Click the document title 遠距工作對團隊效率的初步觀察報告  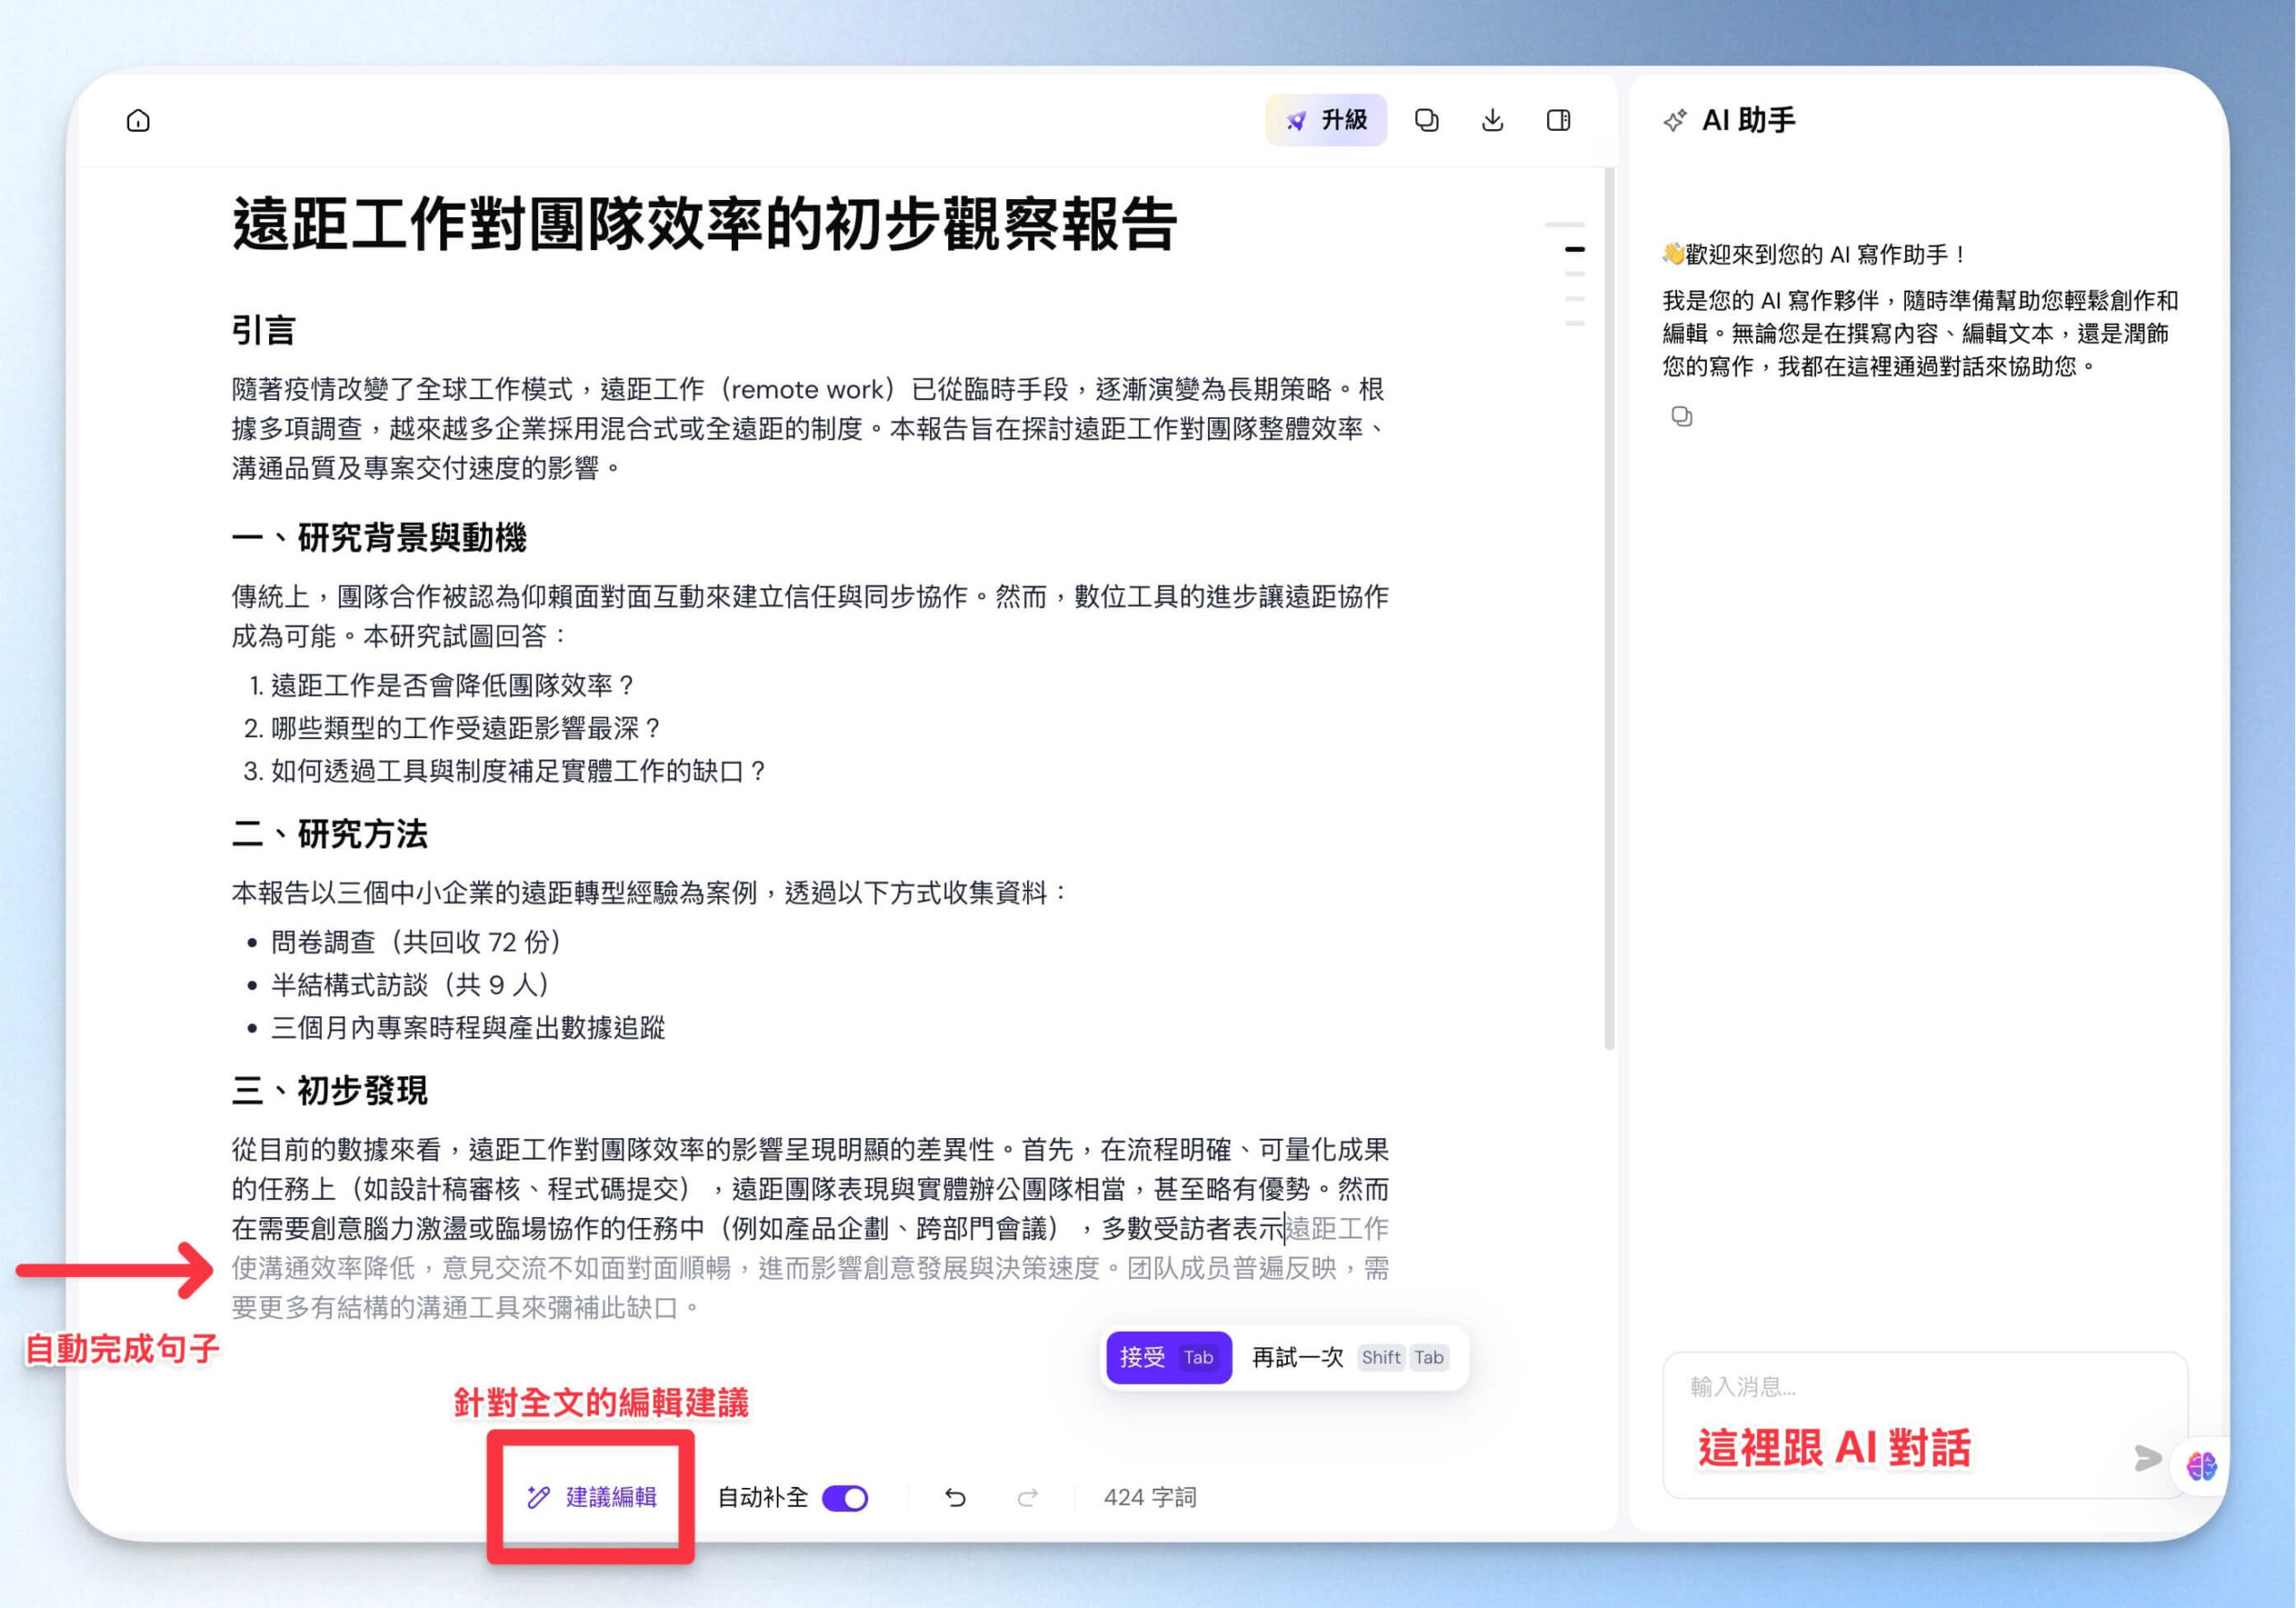(704, 224)
